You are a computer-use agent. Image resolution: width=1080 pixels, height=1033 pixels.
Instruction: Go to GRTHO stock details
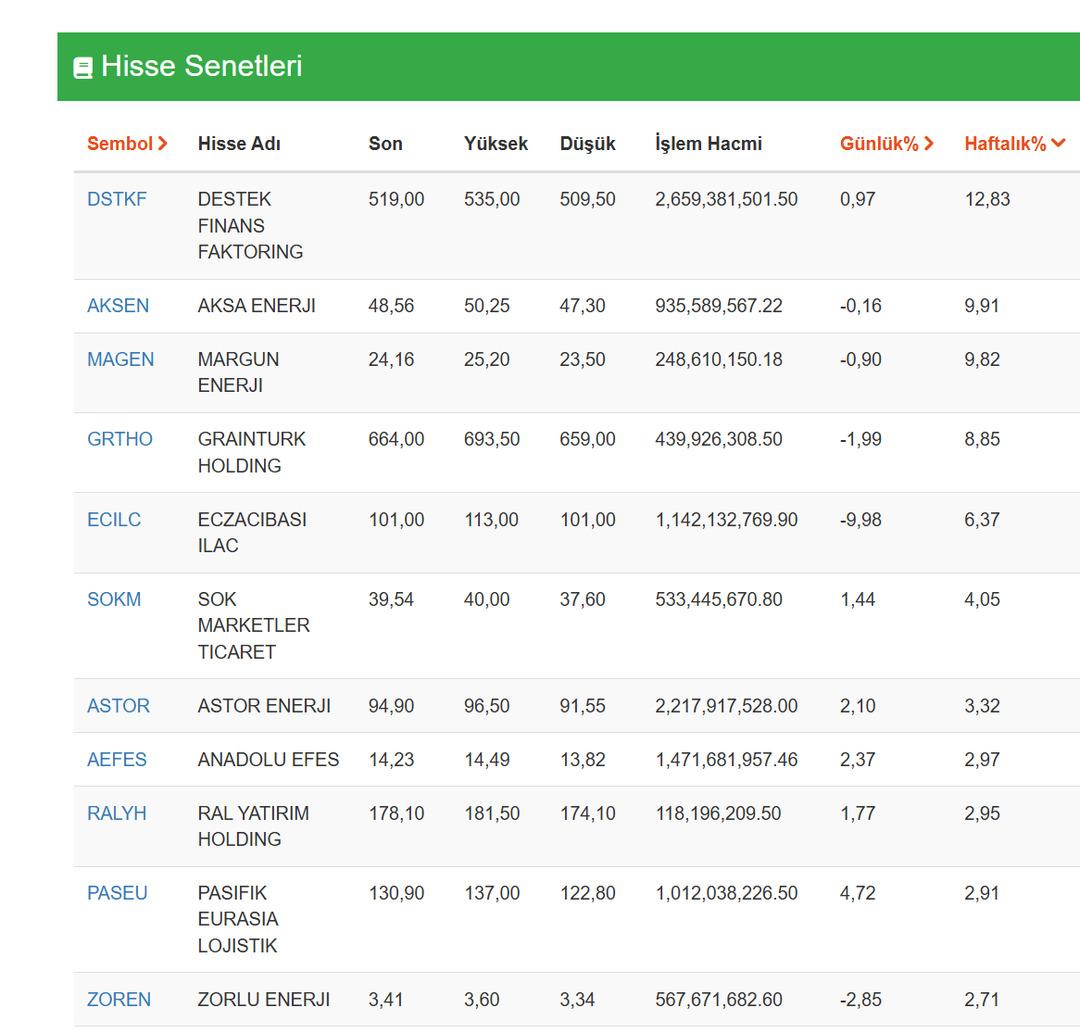(120, 439)
